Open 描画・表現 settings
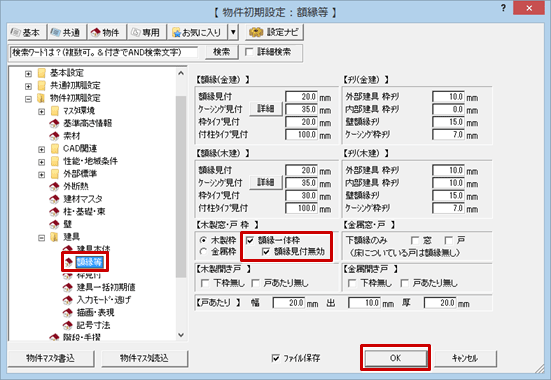The width and height of the screenshot is (551, 380). [x=95, y=313]
